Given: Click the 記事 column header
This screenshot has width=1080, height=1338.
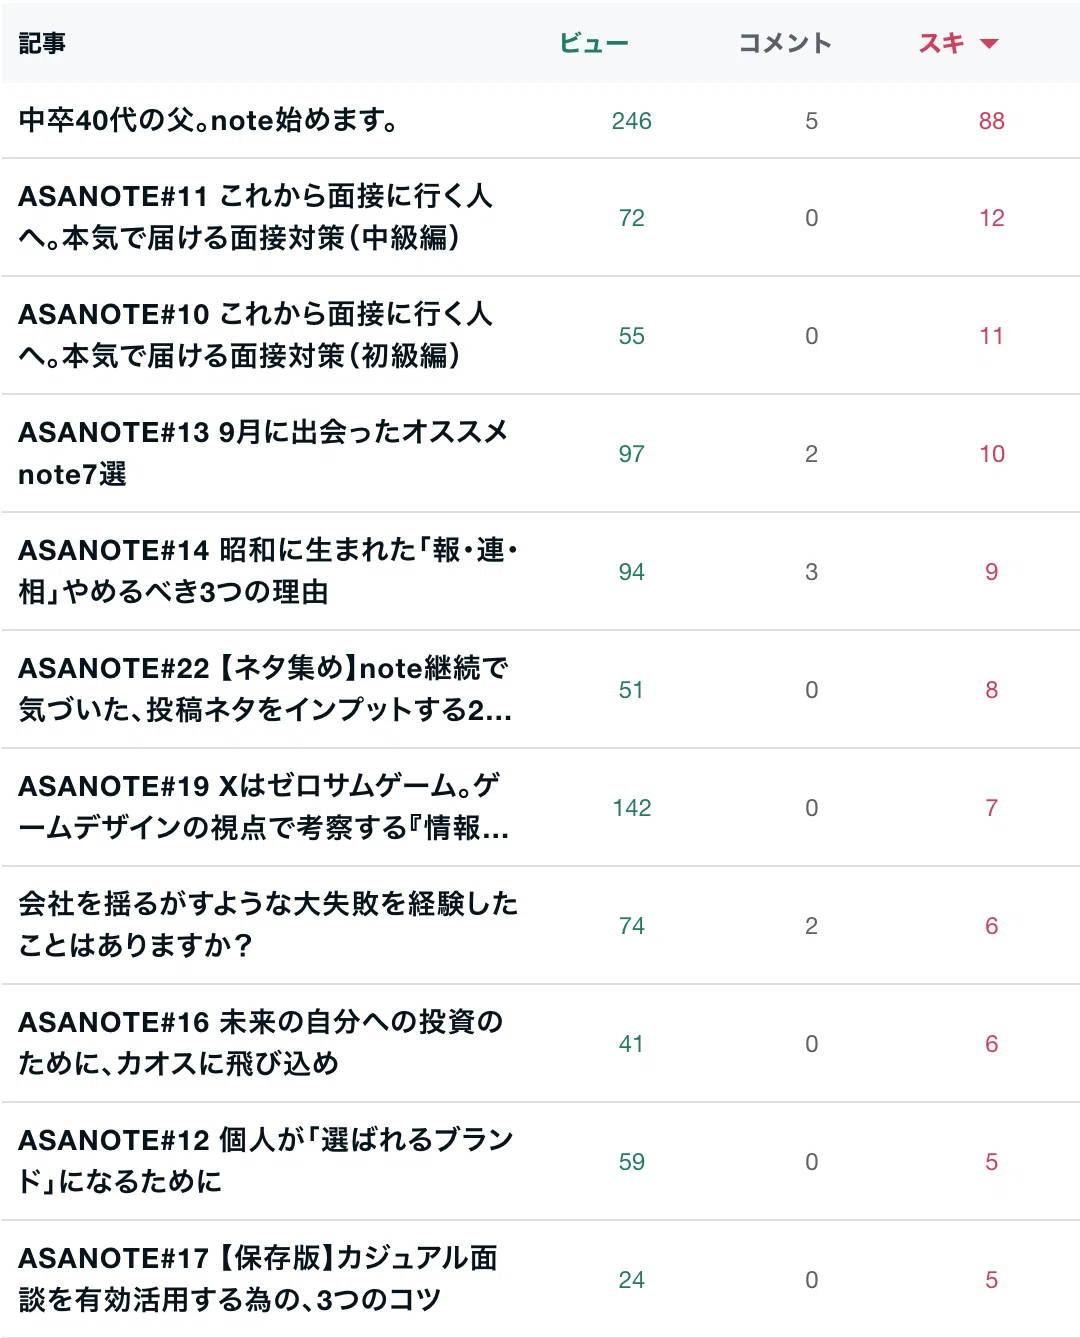Looking at the screenshot, I should point(42,43).
